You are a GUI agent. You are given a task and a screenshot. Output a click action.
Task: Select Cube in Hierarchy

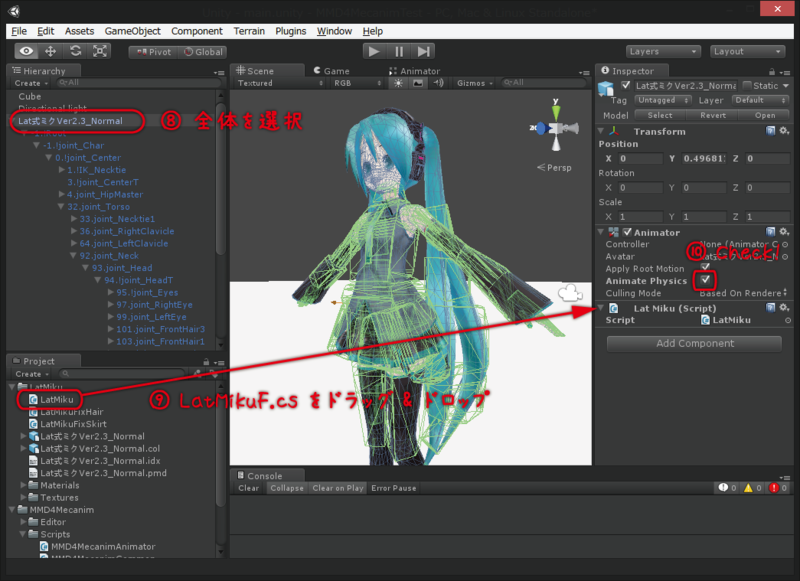coord(30,96)
